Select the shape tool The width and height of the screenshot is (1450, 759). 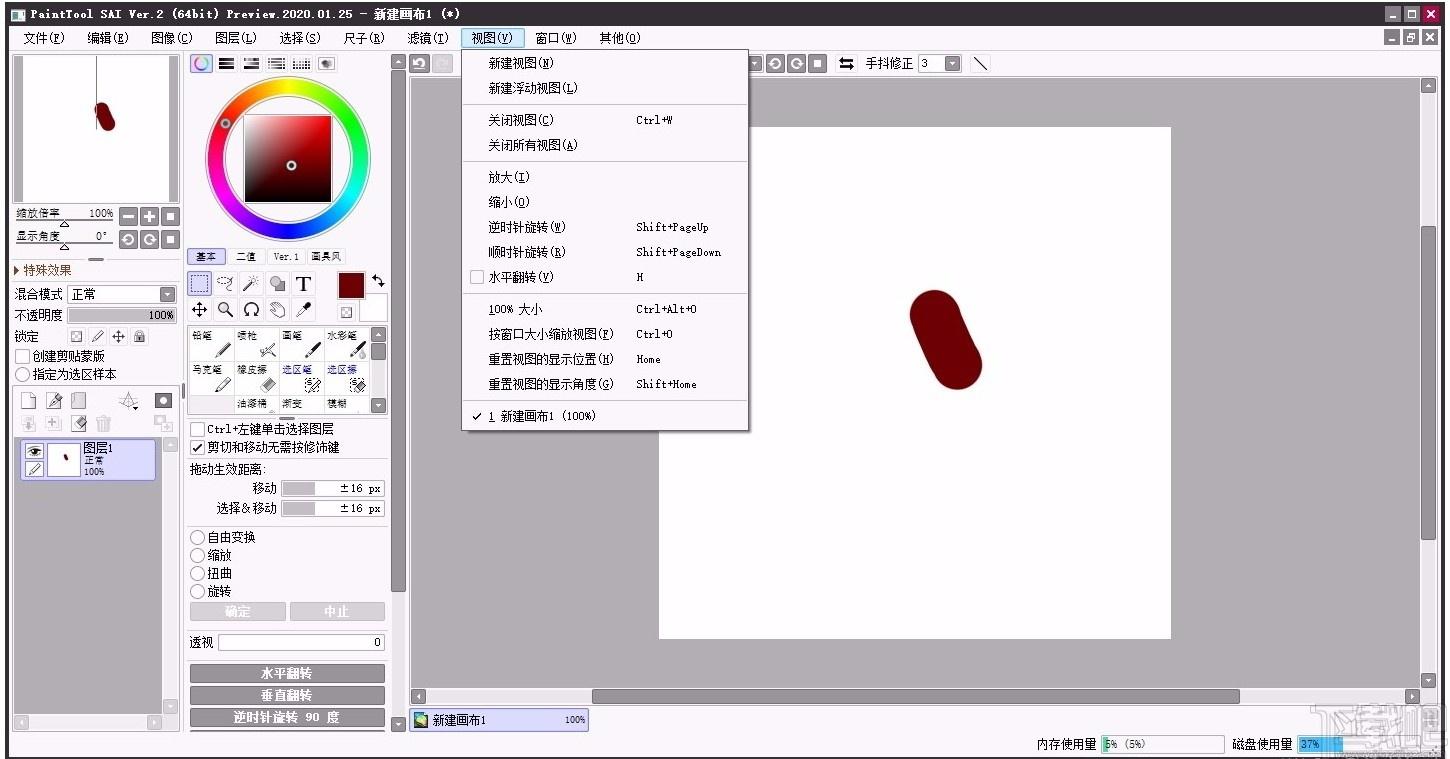[278, 283]
